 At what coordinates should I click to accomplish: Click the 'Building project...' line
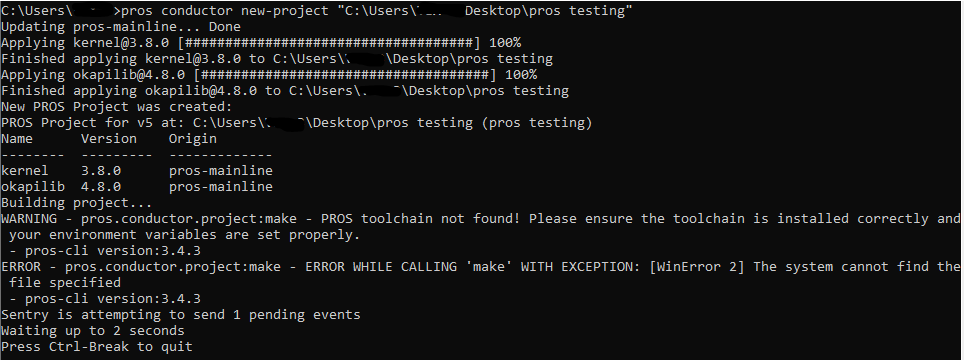click(76, 202)
